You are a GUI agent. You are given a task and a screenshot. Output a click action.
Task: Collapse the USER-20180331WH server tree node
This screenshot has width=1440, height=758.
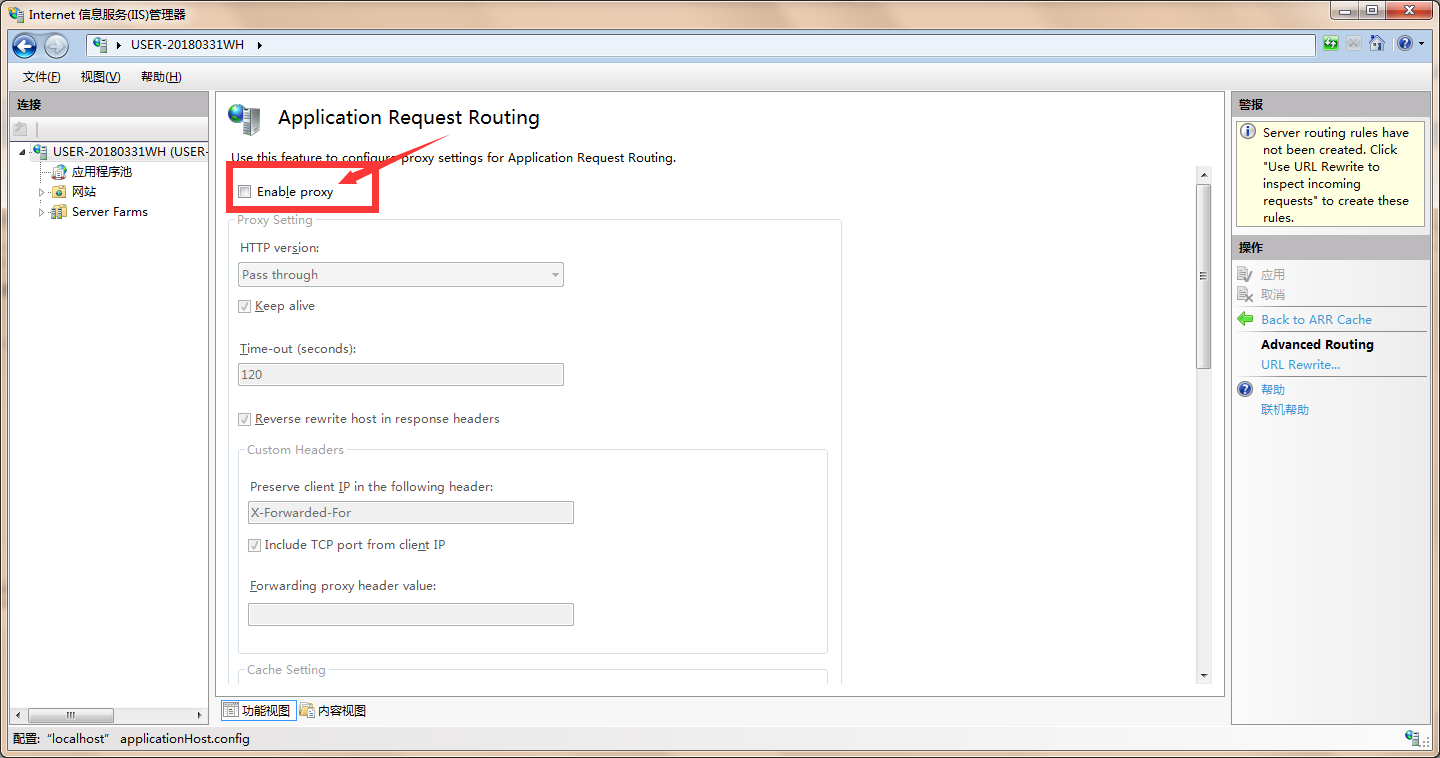click(22, 152)
